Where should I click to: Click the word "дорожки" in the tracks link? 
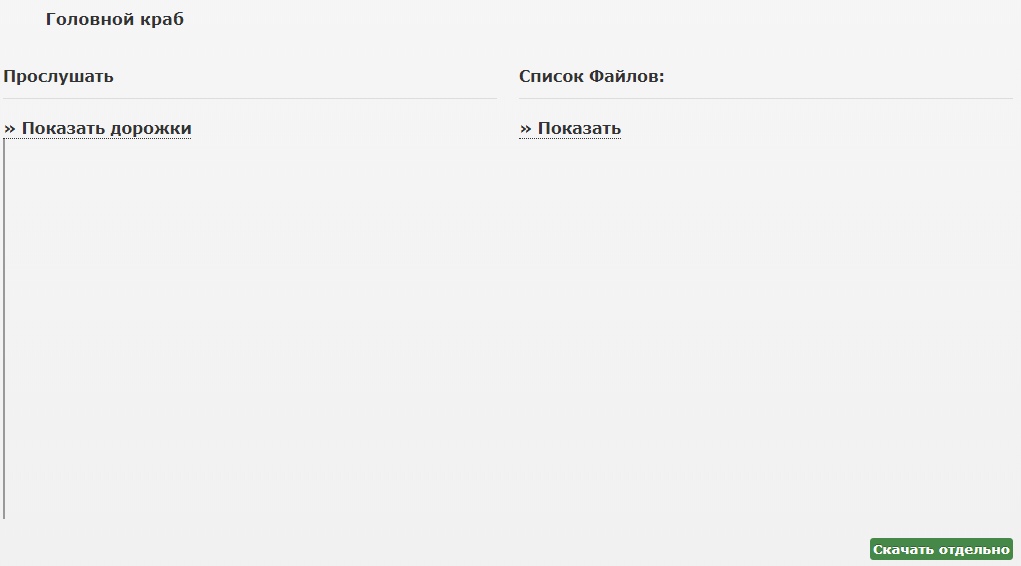coord(150,129)
